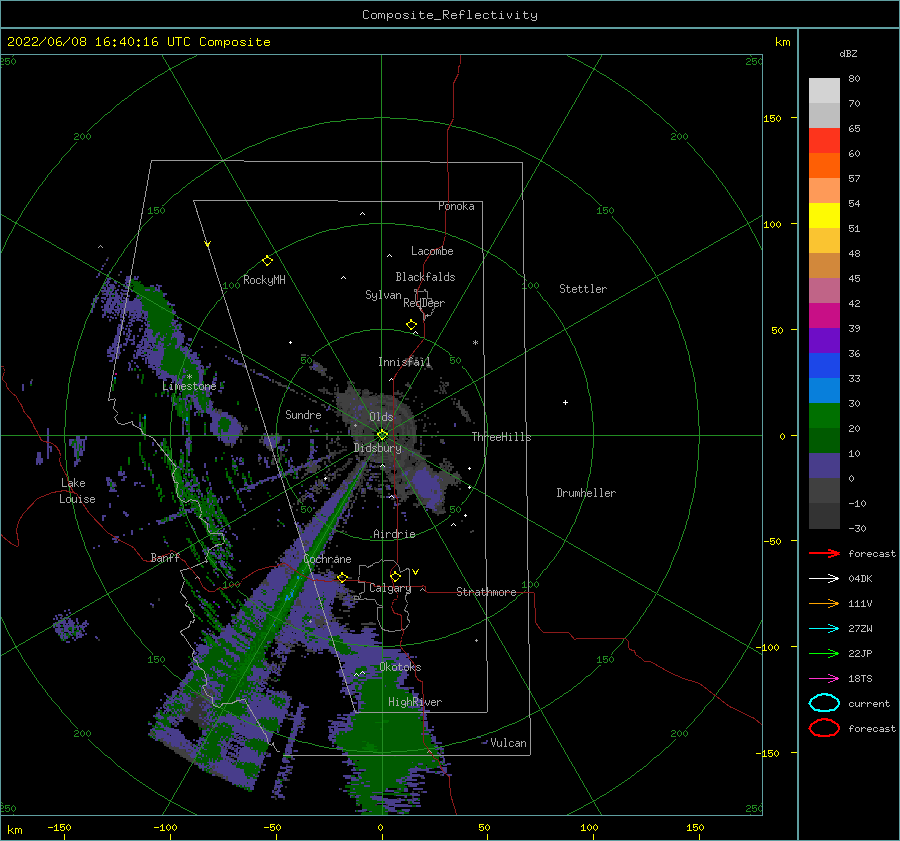
Task: Click the white 04DK arrow legend icon
Action: coord(824,579)
